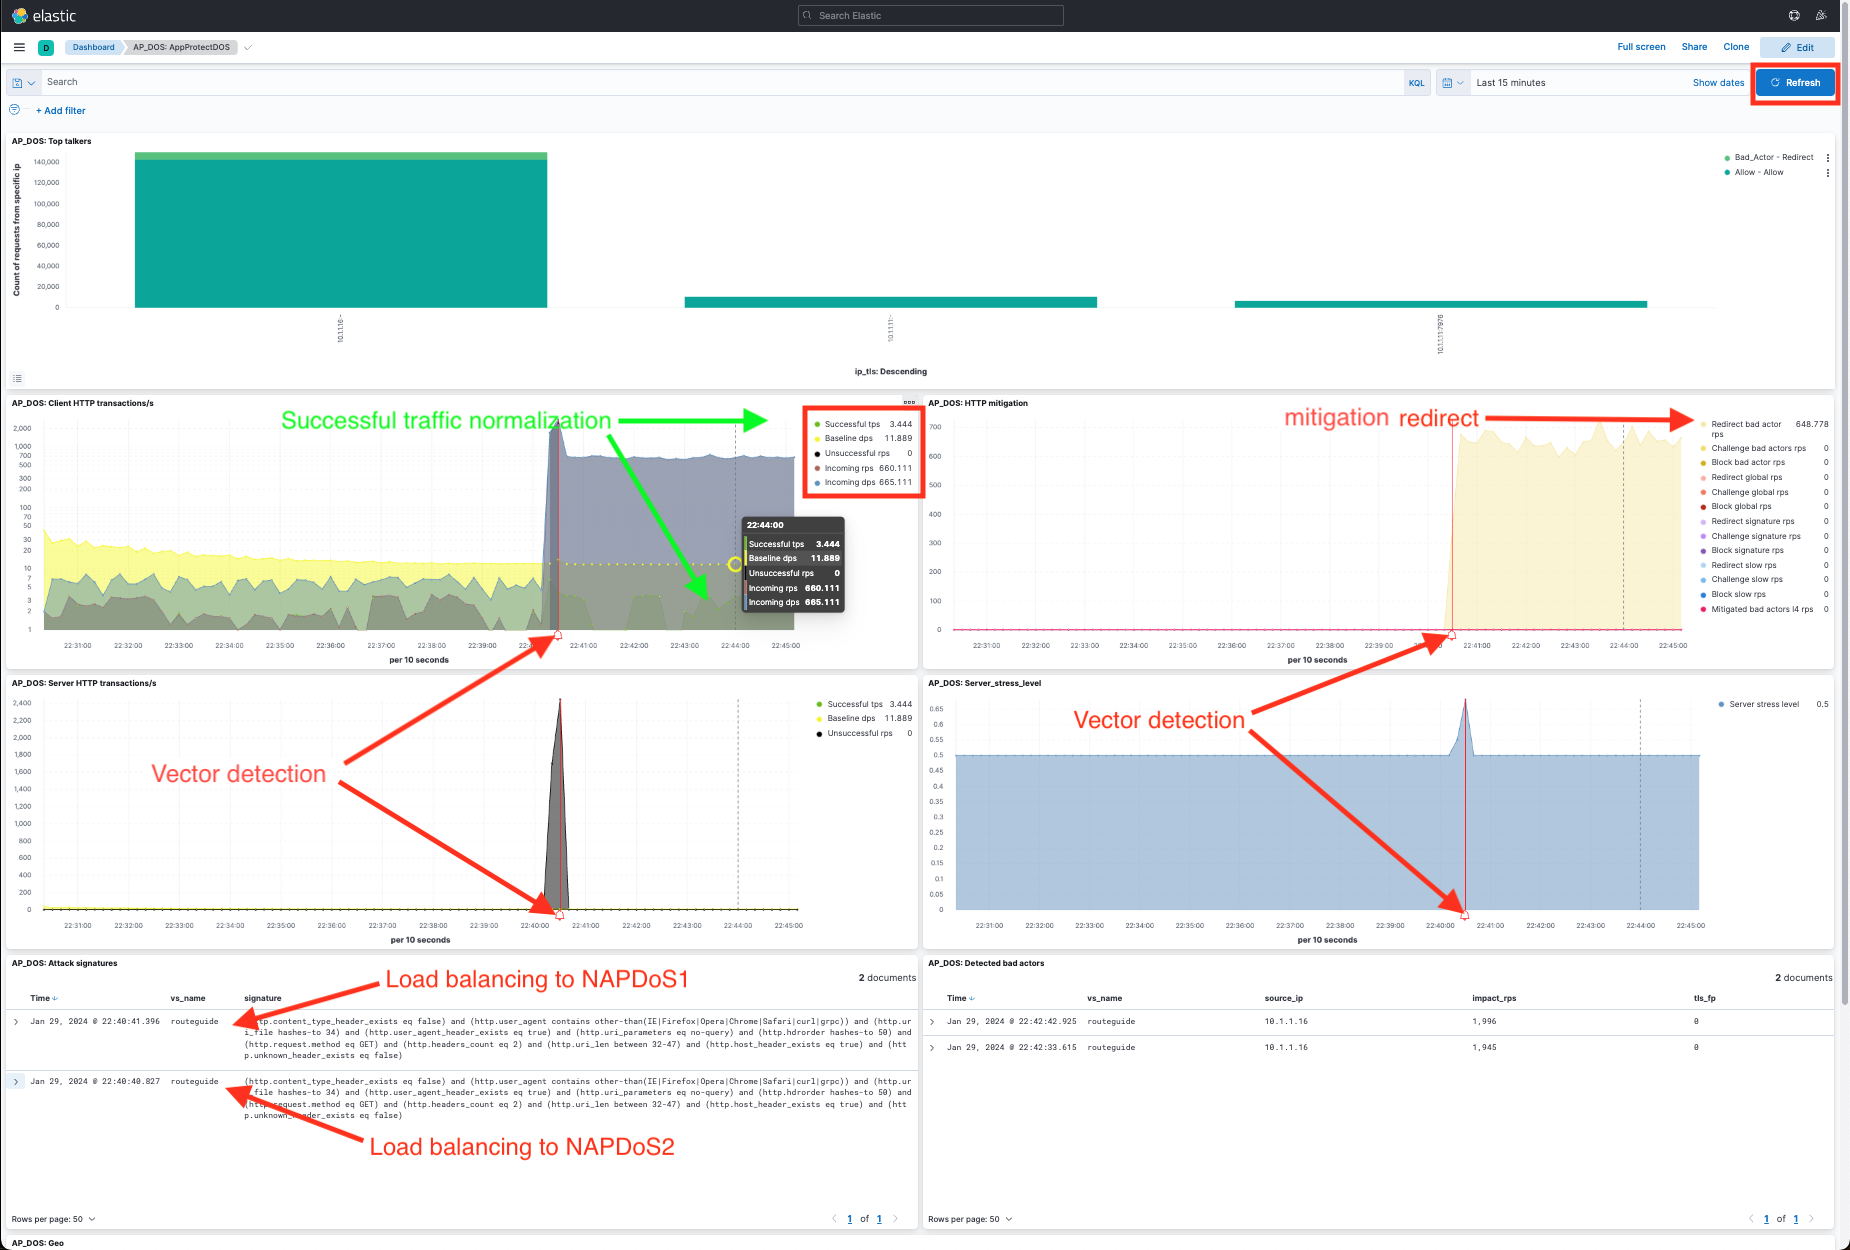Click the Dashboard breadcrumb

[93, 47]
